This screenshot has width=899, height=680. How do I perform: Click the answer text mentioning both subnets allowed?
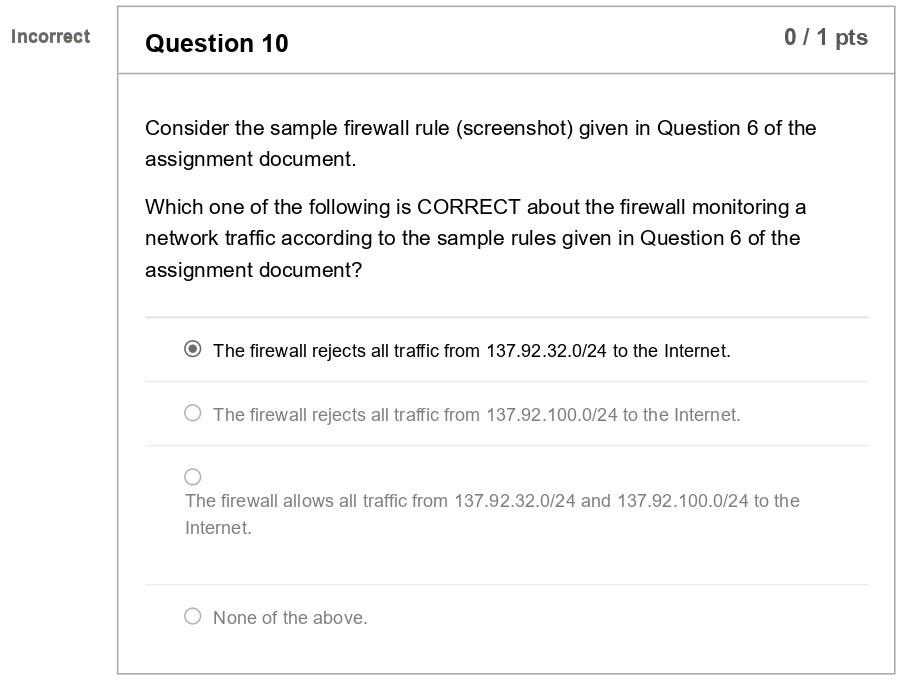point(492,501)
